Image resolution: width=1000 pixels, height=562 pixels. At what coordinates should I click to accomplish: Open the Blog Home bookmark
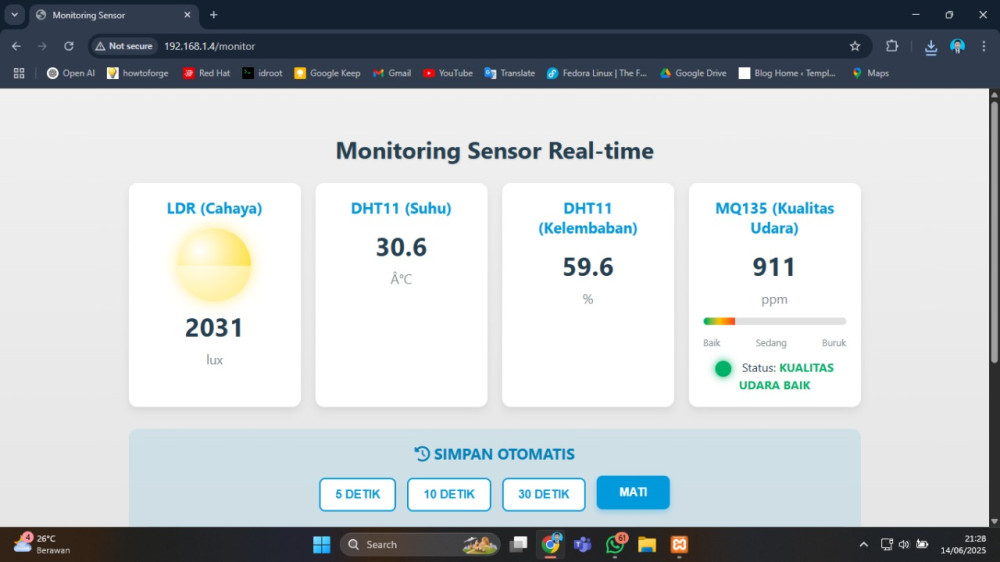[787, 73]
